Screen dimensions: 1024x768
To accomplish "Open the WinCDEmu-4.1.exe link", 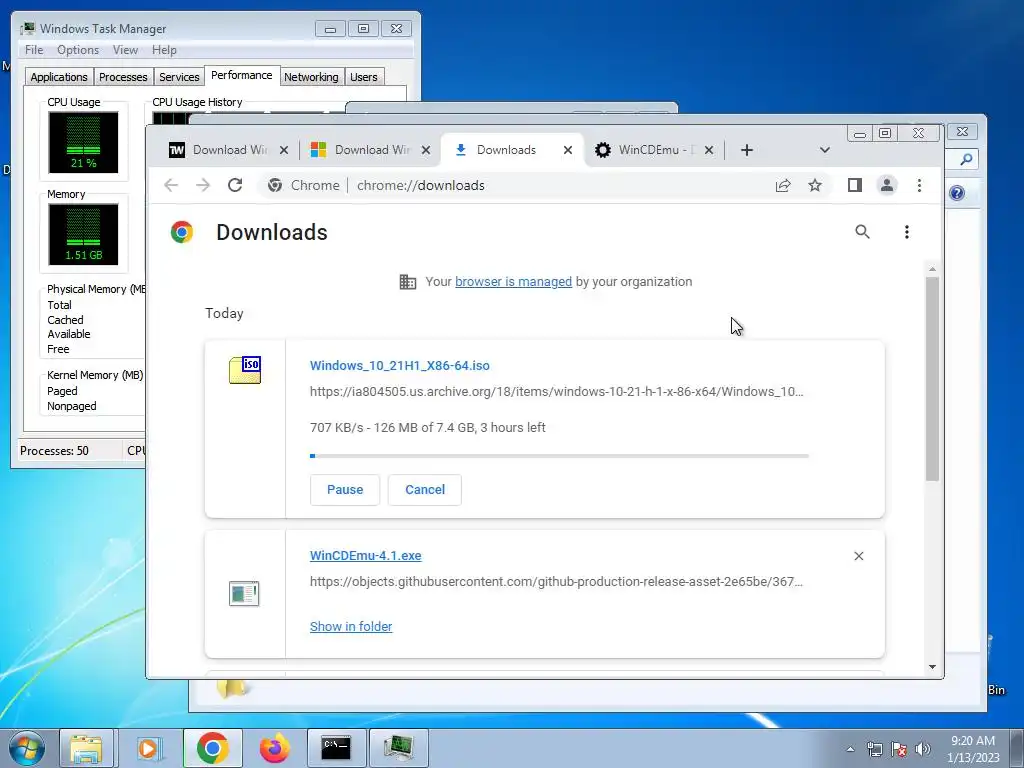I will (x=366, y=556).
